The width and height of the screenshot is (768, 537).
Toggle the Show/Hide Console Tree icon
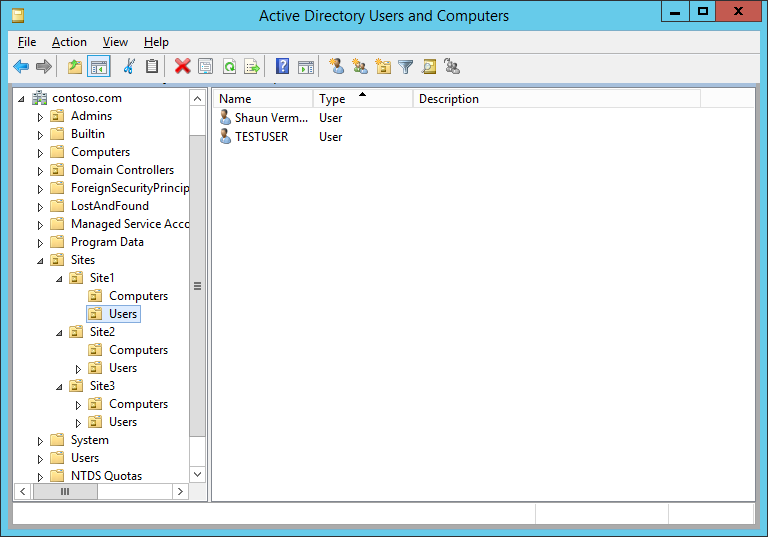coord(99,66)
